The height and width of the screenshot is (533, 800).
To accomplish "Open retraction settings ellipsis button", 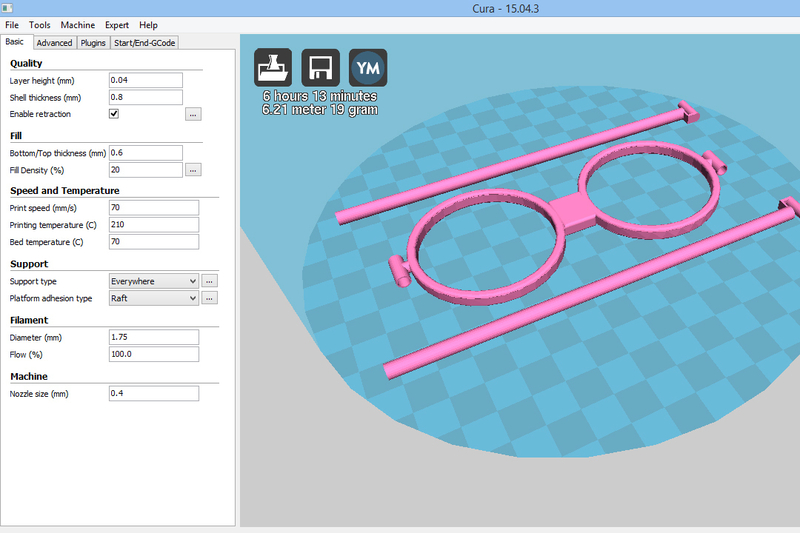I will click(x=193, y=114).
